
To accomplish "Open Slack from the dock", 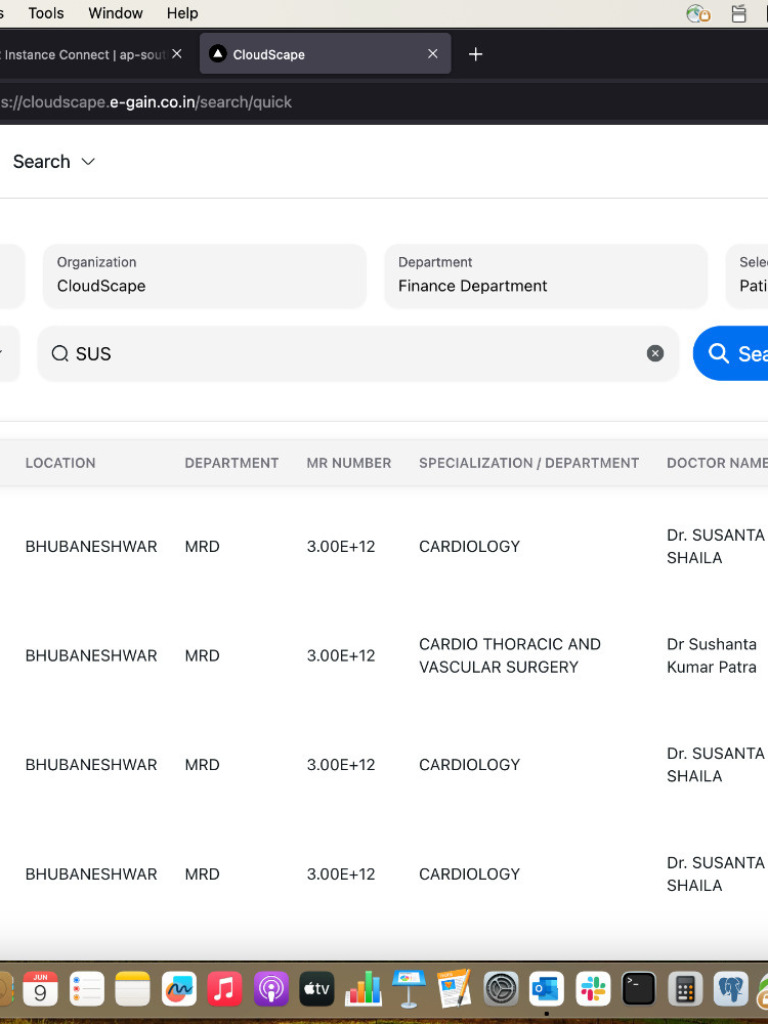I will tap(593, 989).
